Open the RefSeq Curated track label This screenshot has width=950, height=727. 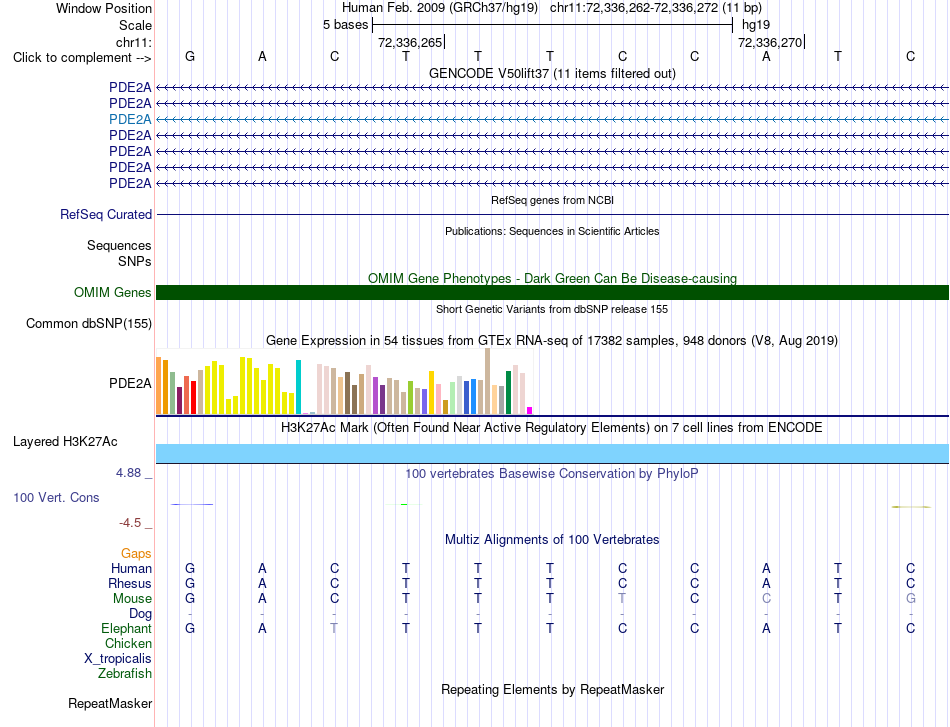pos(106,214)
